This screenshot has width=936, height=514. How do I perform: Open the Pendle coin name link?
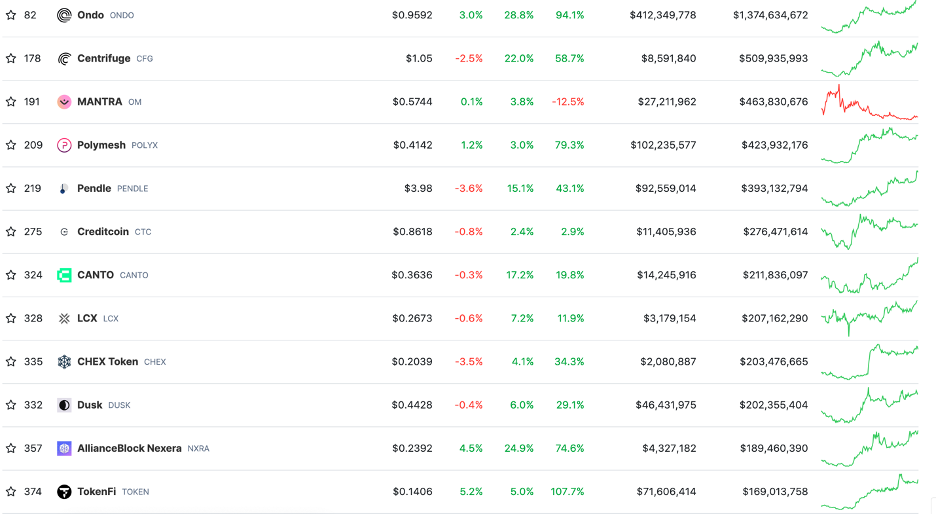[x=94, y=188]
